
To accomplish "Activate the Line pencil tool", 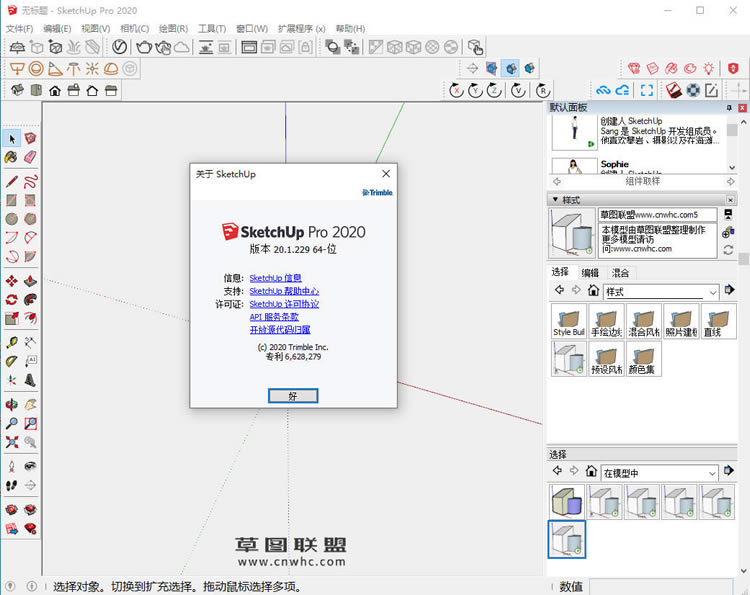I will (x=12, y=181).
